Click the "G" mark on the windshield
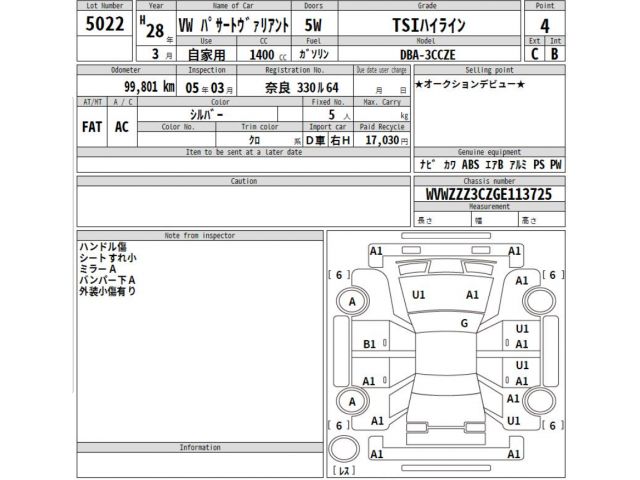Viewport: 640px width, 480px height. (x=464, y=323)
